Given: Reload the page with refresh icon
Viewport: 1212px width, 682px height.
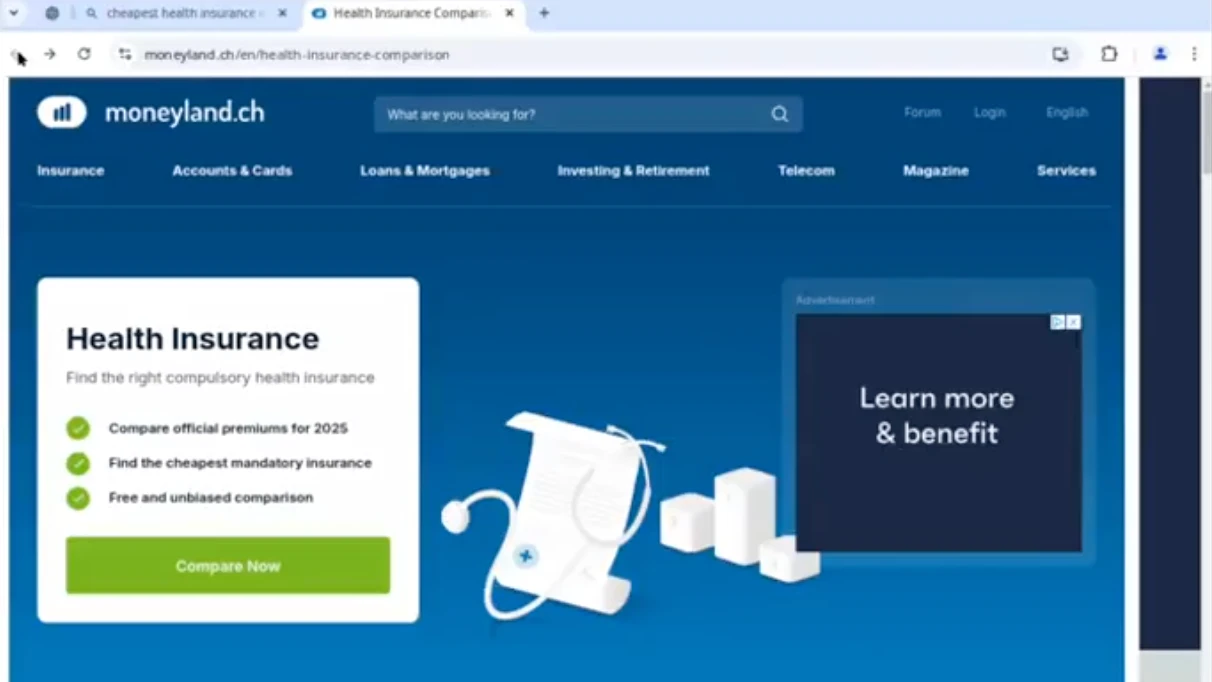Looking at the screenshot, I should click(84, 54).
